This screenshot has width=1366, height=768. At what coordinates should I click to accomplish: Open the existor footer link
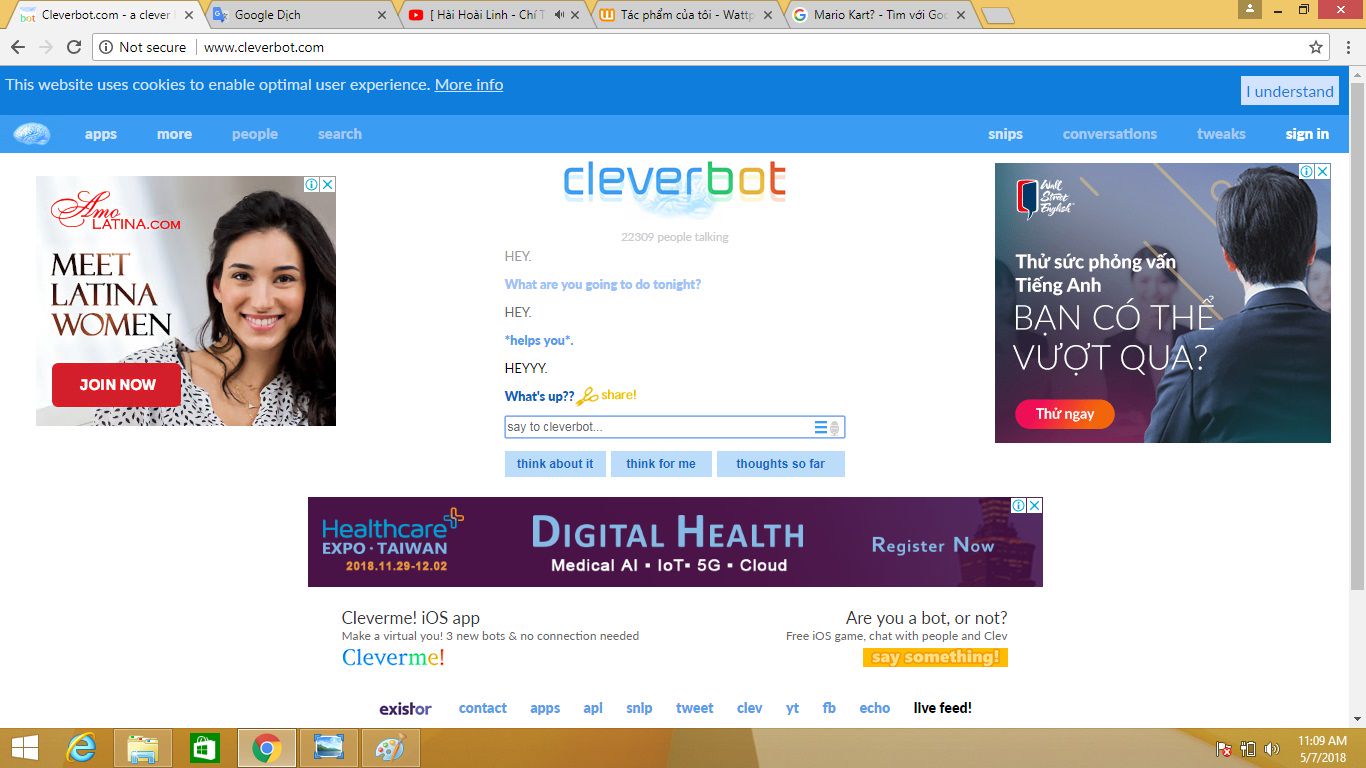pyautogui.click(x=405, y=708)
